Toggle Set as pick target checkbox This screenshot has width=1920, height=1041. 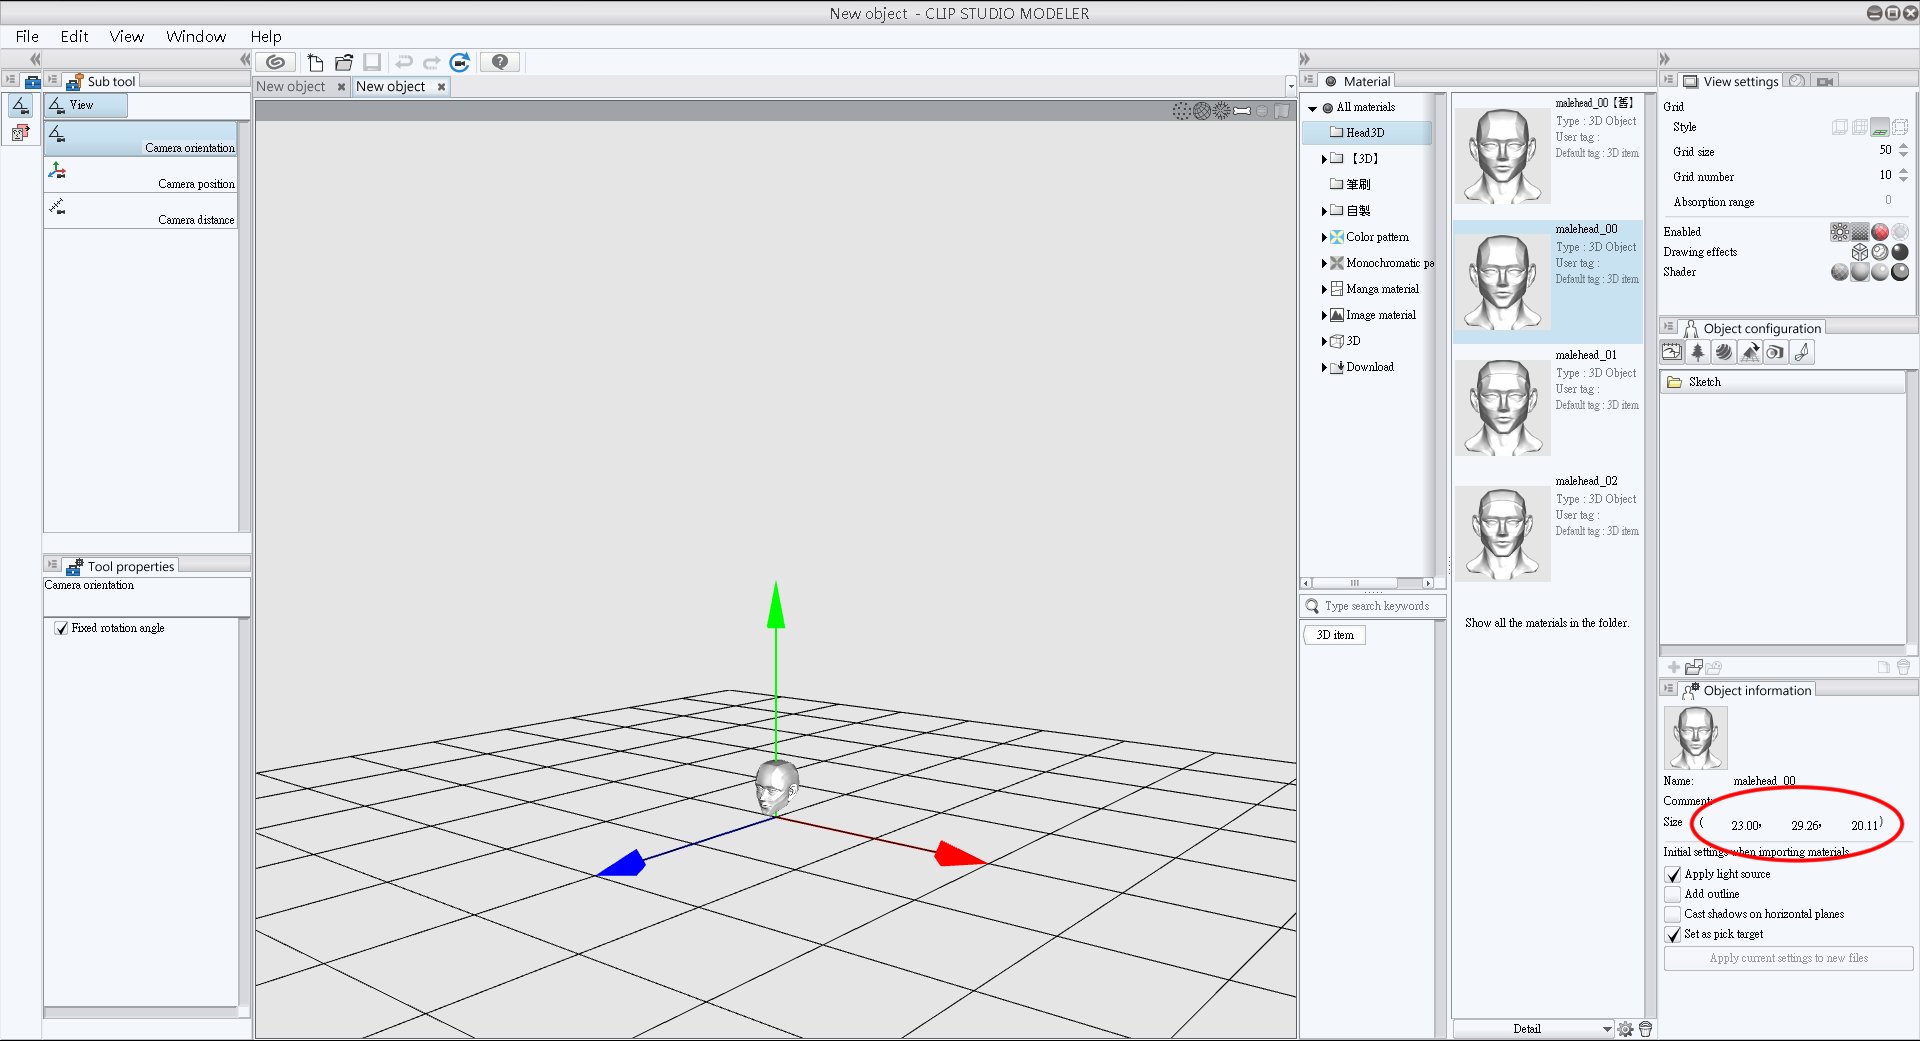(1673, 935)
